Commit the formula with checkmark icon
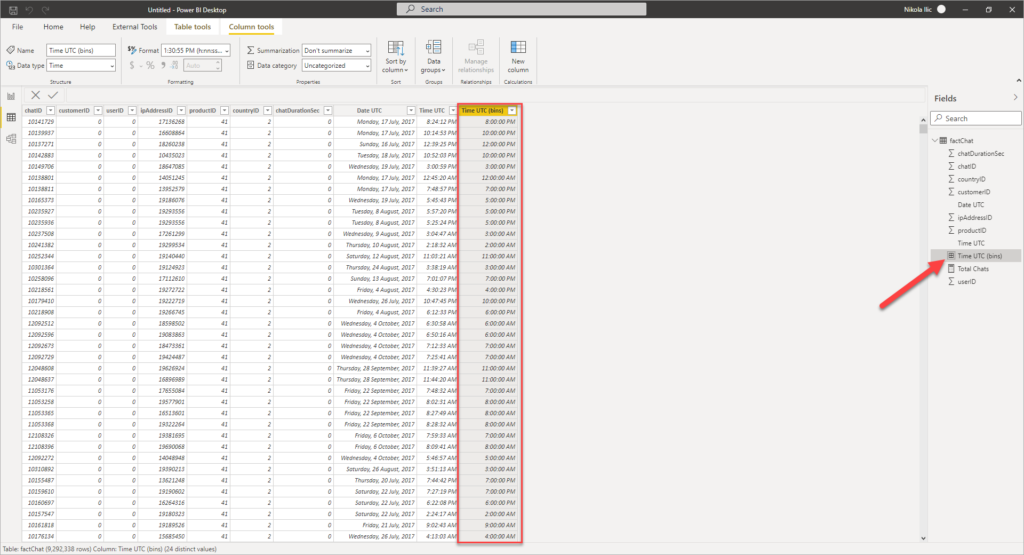 (x=53, y=95)
